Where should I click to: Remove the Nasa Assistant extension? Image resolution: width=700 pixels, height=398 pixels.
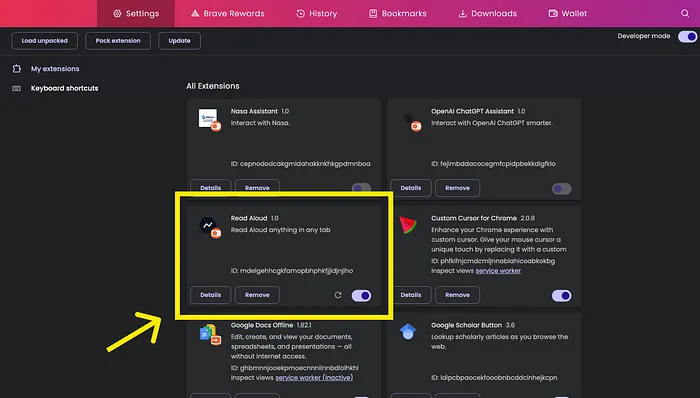(257, 187)
